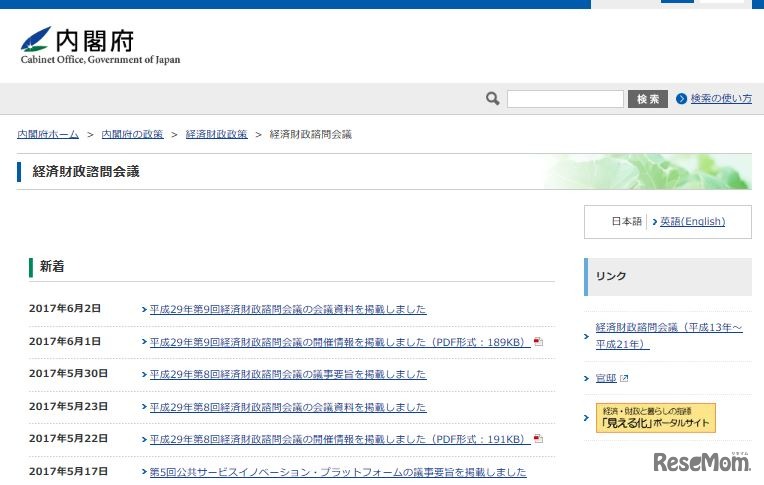
Task: Open the 見える化 portal site banner
Action: pos(656,418)
